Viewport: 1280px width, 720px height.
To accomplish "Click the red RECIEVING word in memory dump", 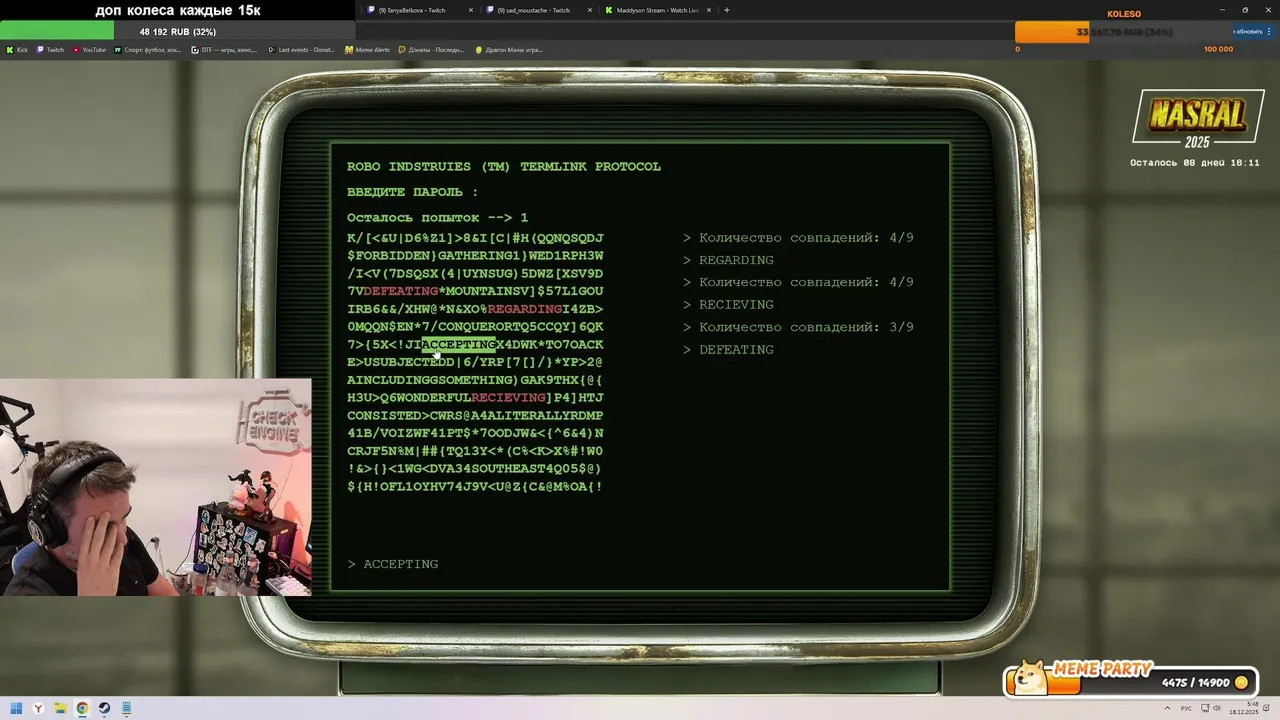I will coord(508,397).
